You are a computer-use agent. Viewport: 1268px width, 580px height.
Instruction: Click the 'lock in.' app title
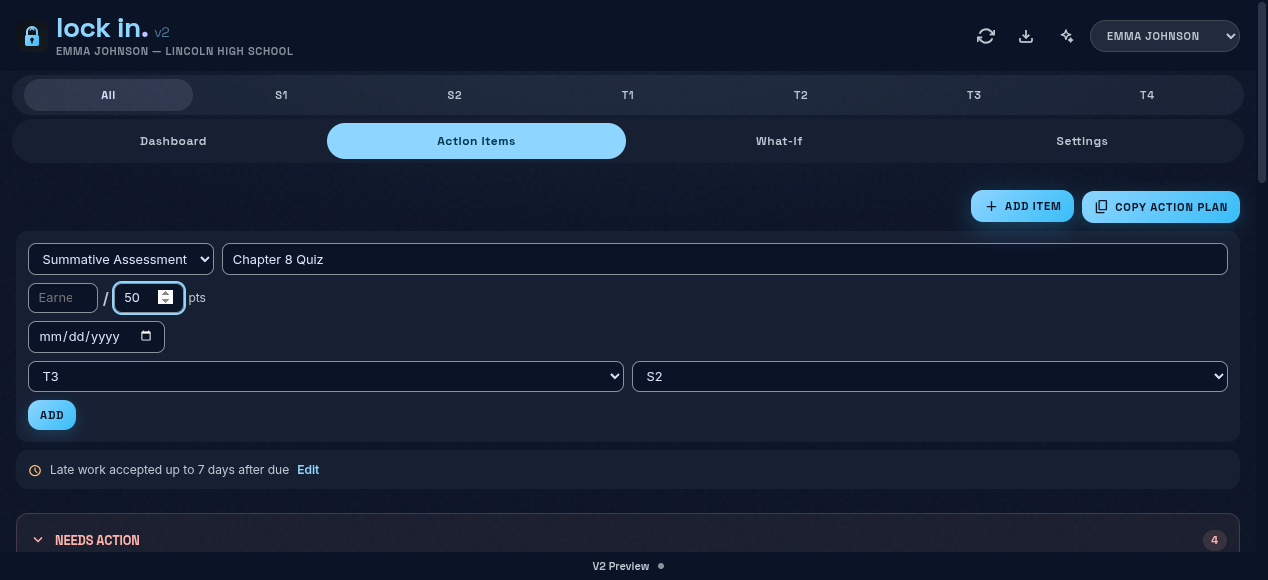click(102, 28)
